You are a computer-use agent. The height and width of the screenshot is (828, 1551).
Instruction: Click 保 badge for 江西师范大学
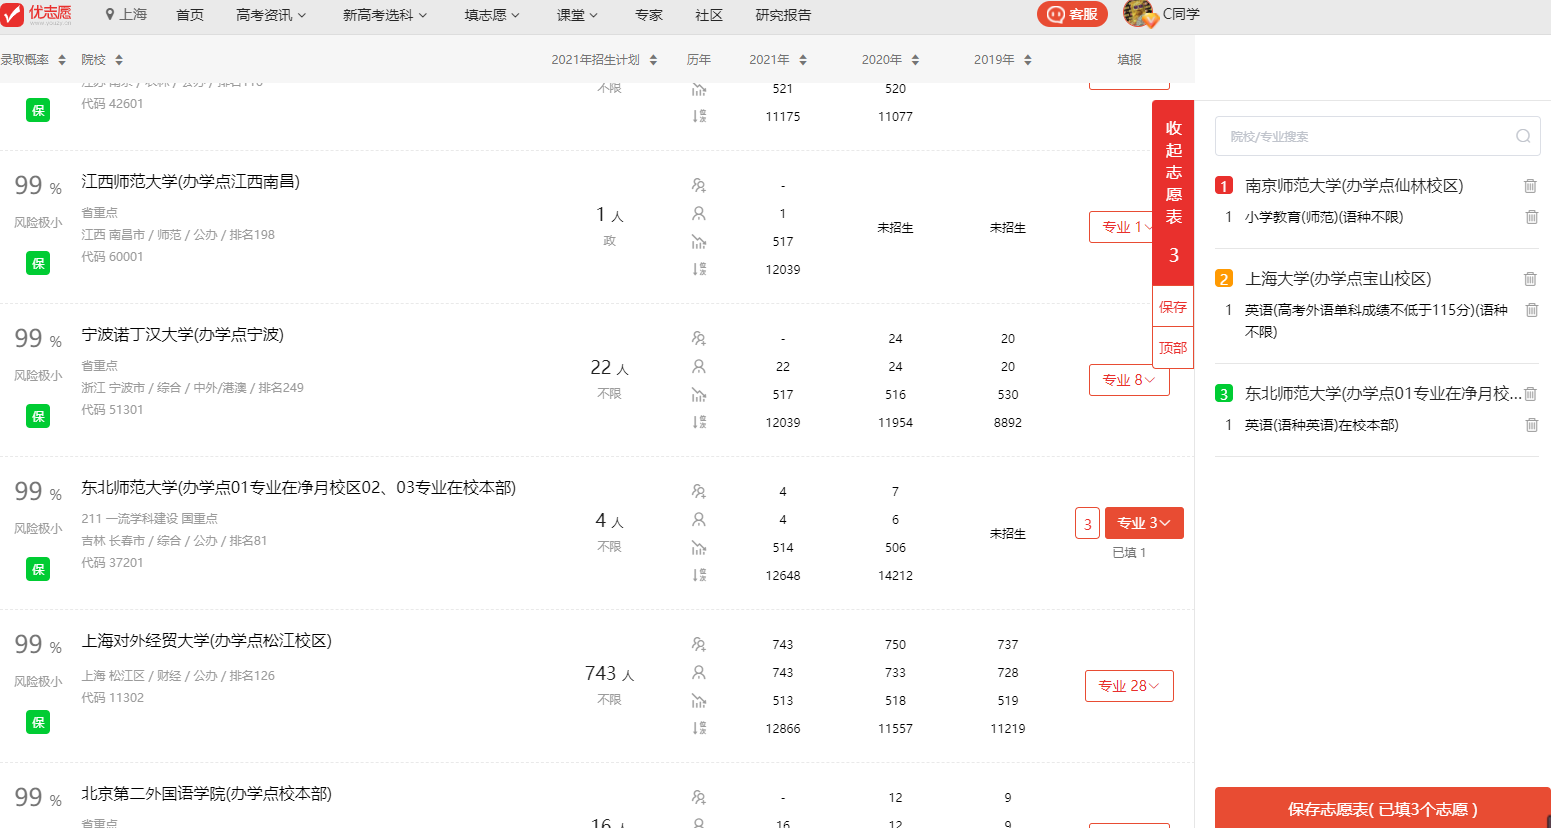(38, 263)
